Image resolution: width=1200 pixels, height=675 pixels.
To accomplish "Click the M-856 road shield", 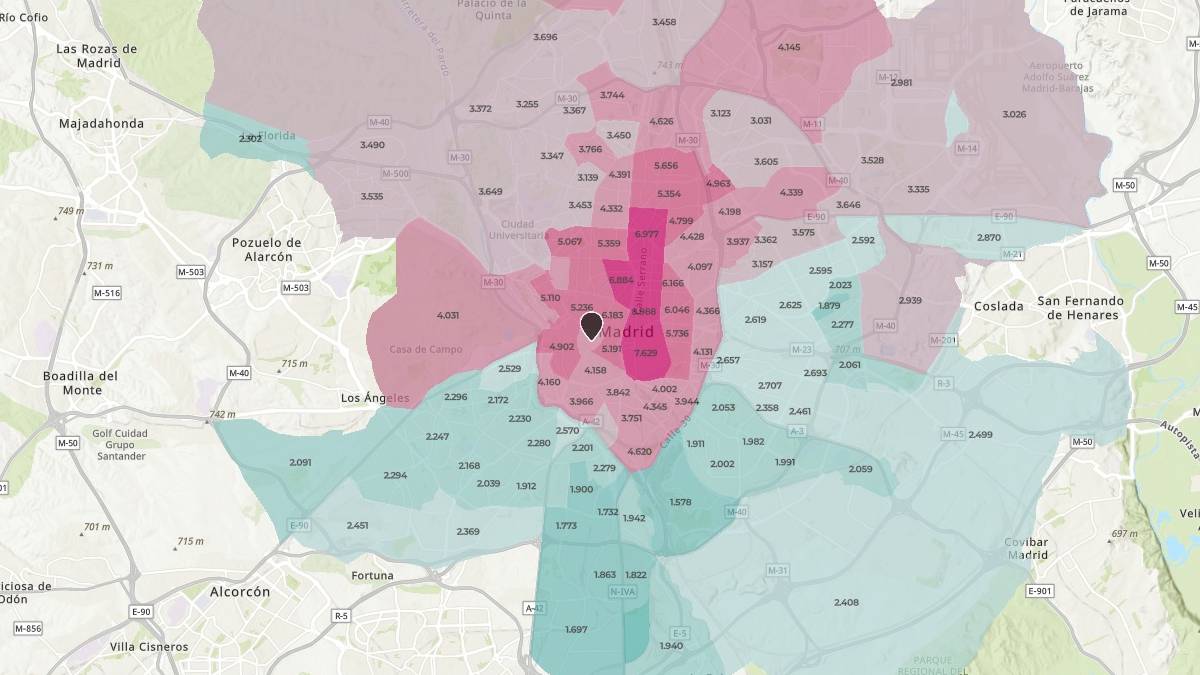I will click(28, 628).
